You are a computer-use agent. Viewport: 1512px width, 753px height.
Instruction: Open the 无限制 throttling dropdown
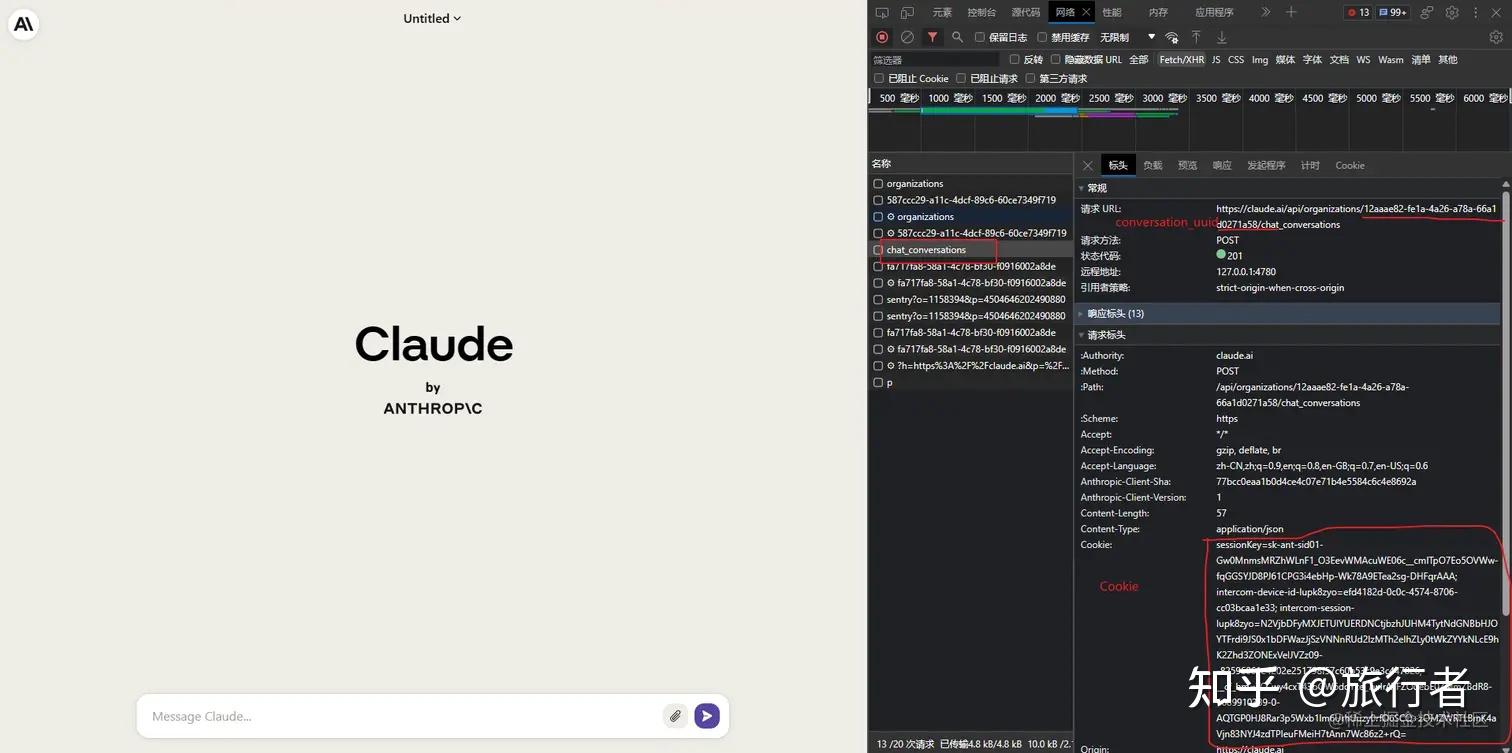[x=1127, y=37]
